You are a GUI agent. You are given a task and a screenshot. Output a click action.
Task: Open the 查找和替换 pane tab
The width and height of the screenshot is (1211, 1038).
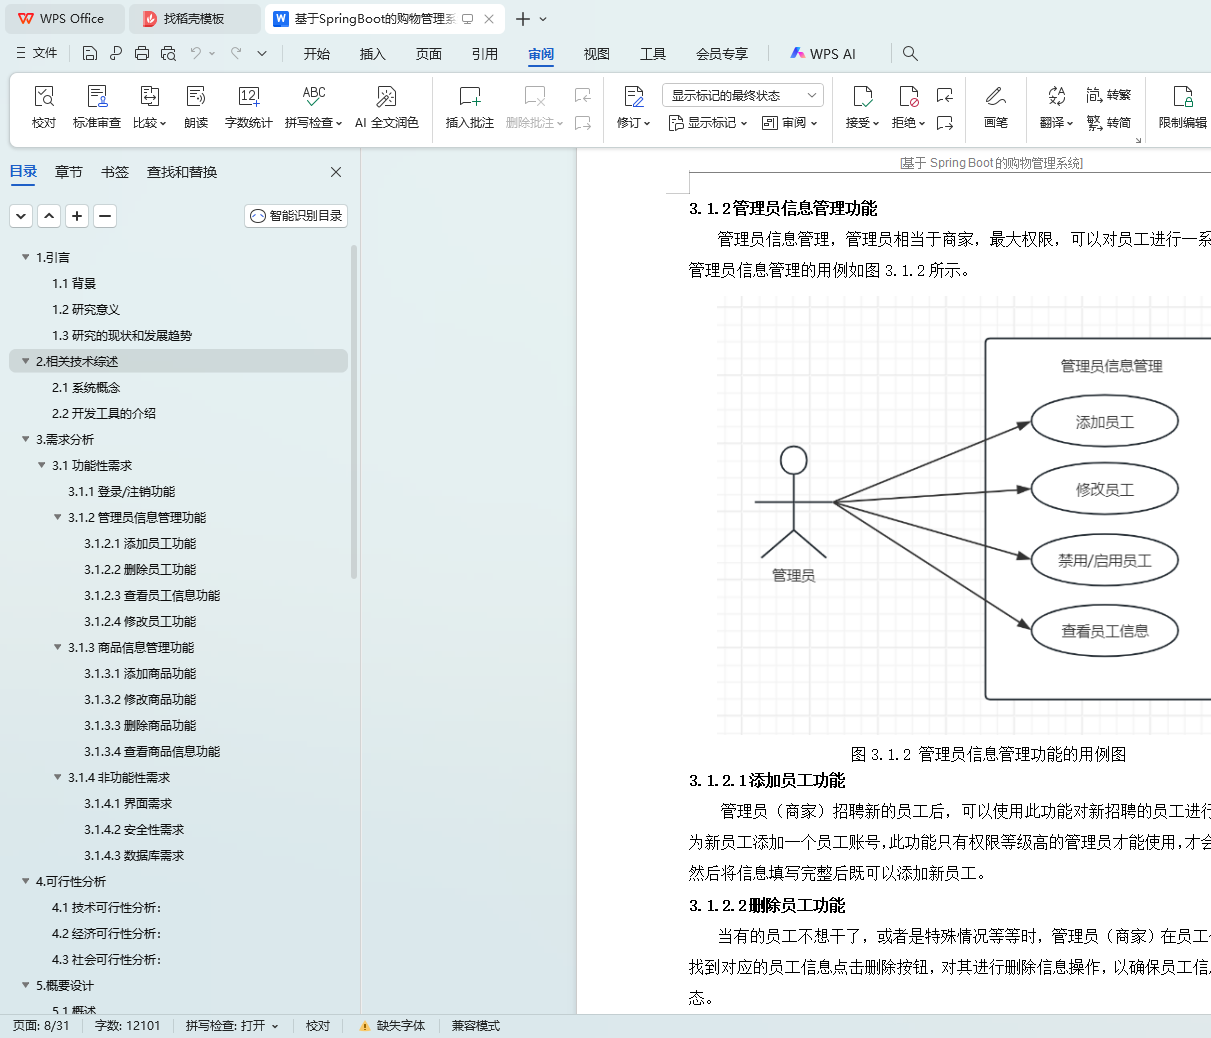coord(182,172)
